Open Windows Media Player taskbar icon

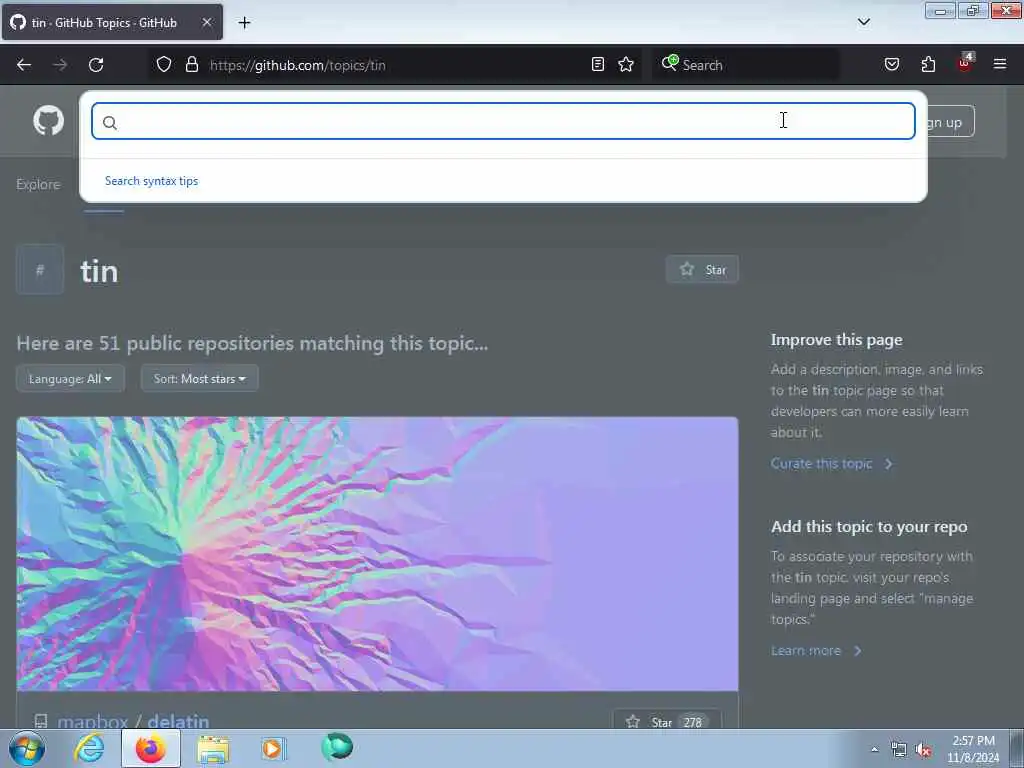pyautogui.click(x=274, y=748)
